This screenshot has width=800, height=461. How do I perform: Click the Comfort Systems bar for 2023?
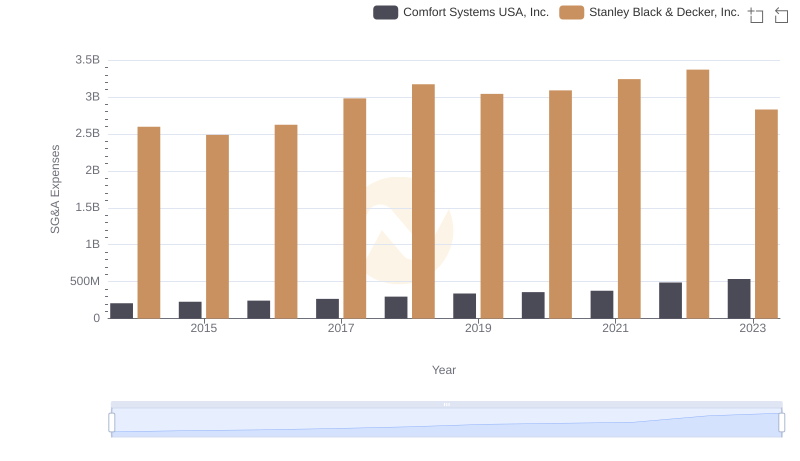pos(739,298)
